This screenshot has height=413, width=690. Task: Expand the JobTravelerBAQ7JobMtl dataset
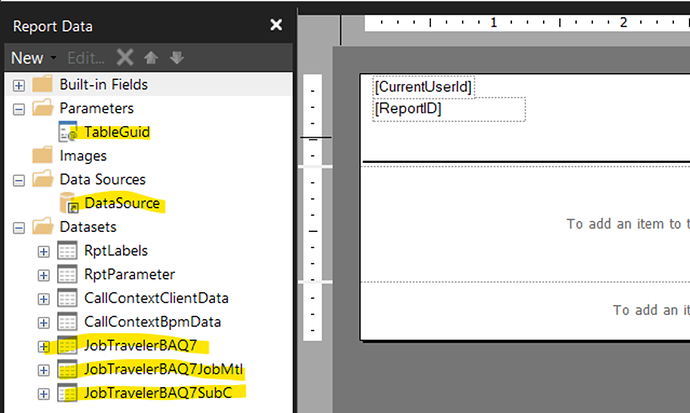43,370
